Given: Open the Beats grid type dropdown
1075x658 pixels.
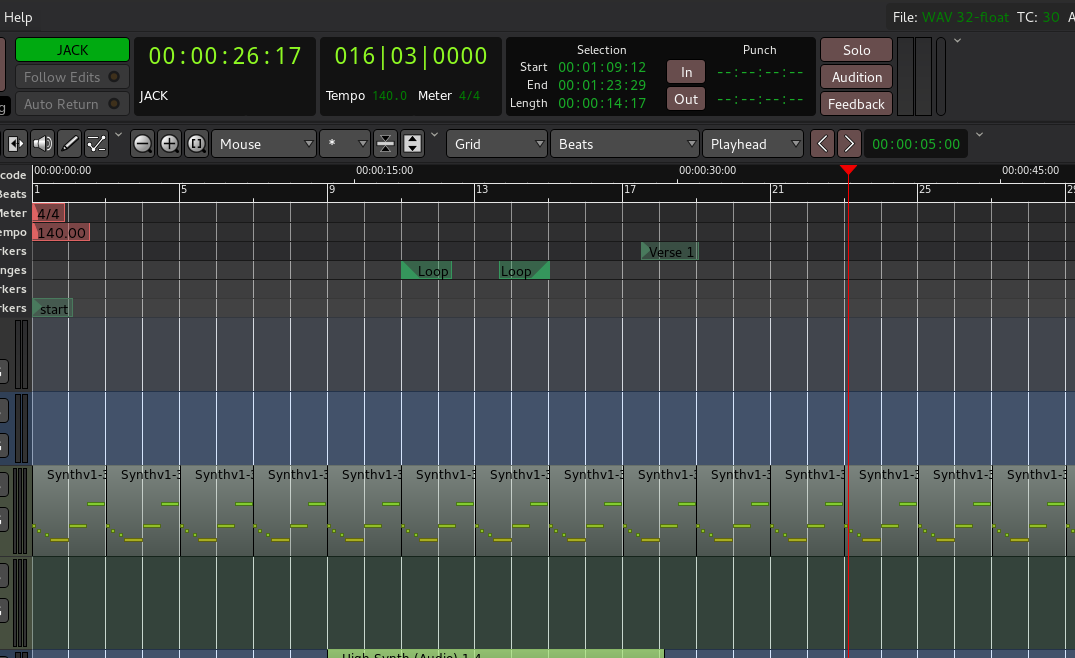Looking at the screenshot, I should 624,144.
